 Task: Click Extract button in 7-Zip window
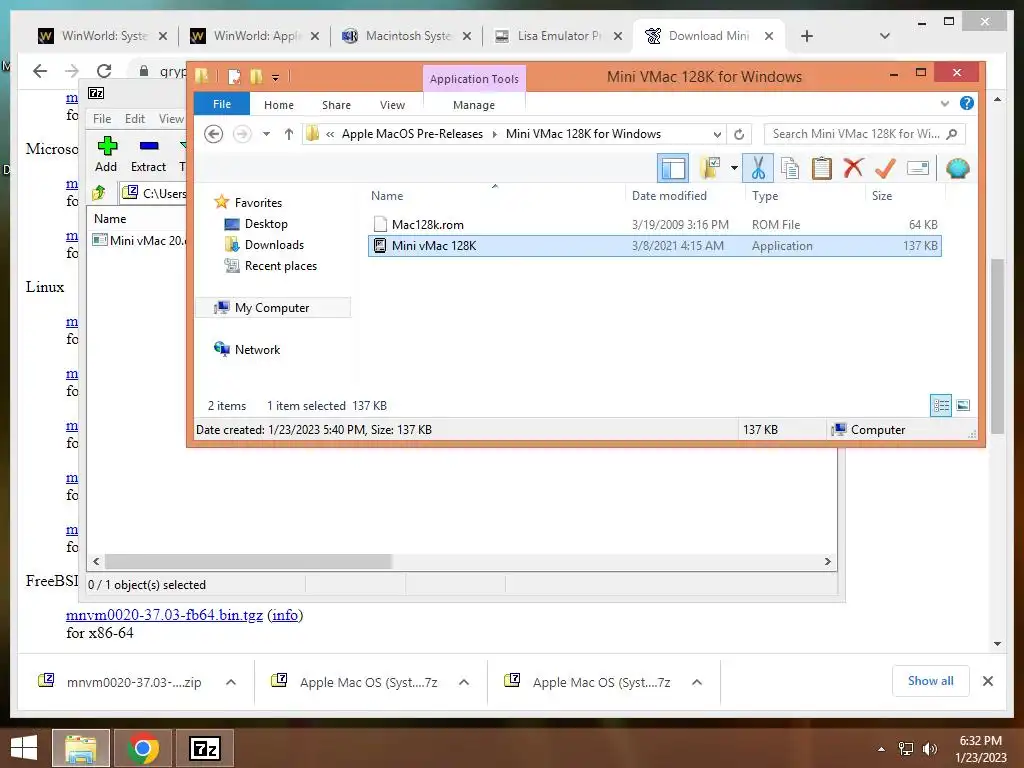[x=149, y=155]
